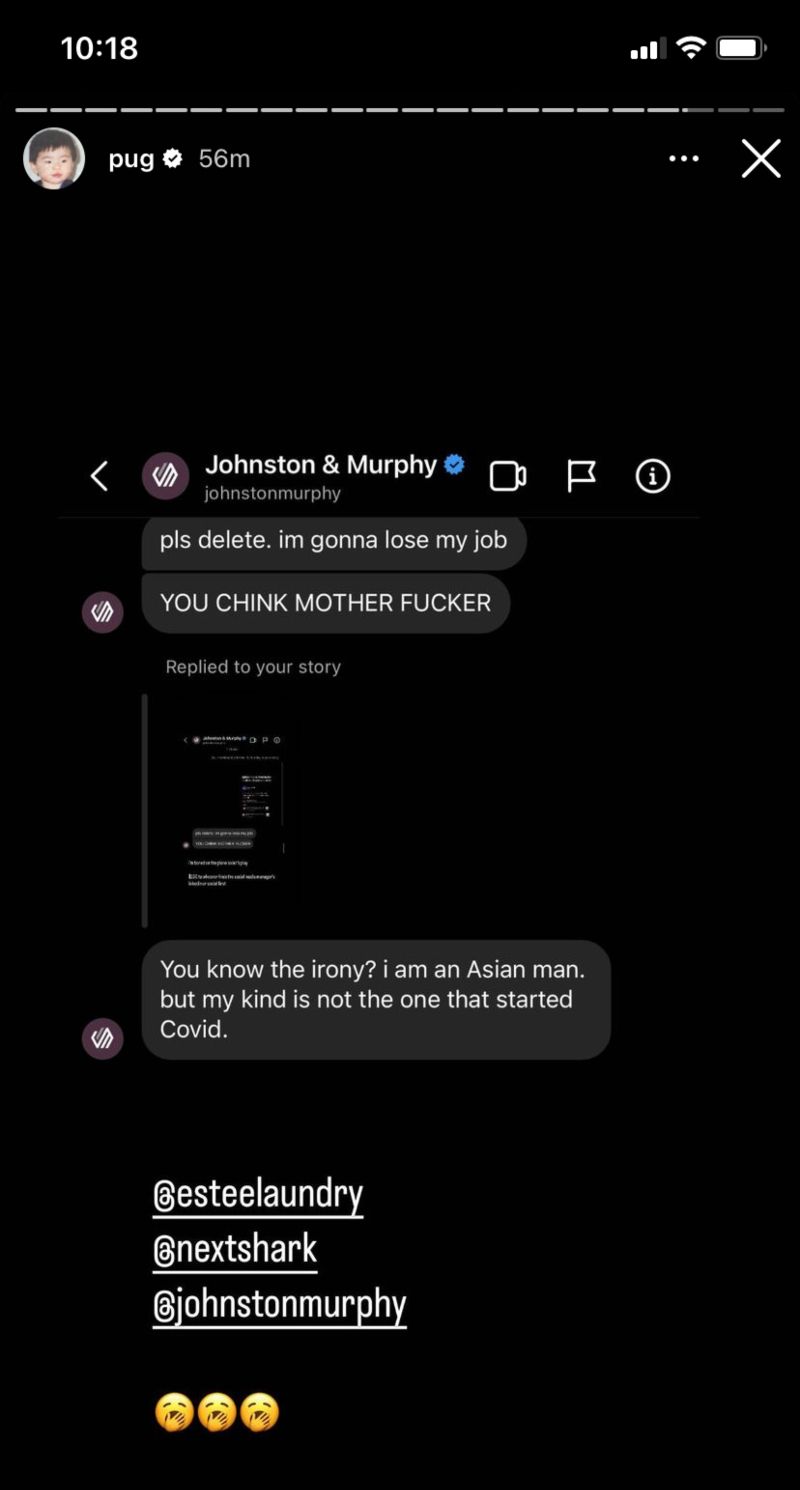Tap the @esteelaundry mention
Screen dimensions: 800x1490
[258, 1195]
